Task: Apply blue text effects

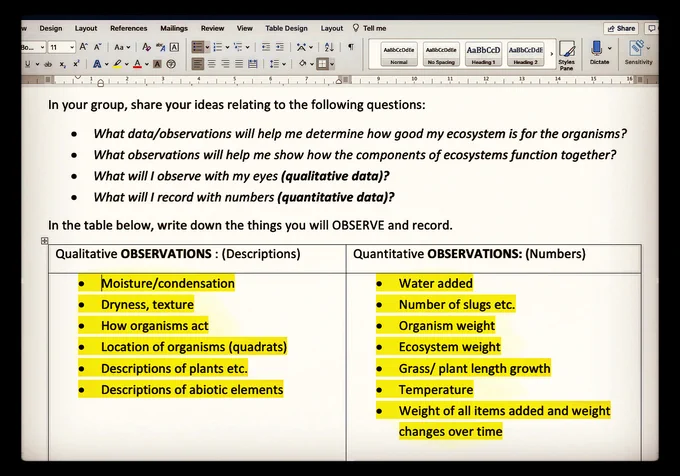Action: [97, 64]
